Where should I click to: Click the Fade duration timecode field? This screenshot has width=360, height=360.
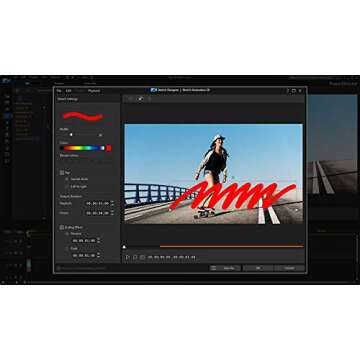[84, 255]
